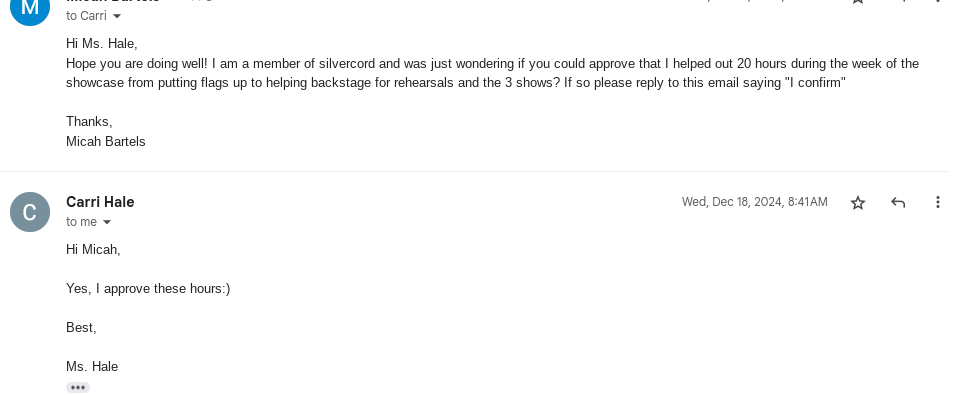The height and width of the screenshot is (395, 959).
Task: Click Carri Hale's gray C avatar
Action: click(30, 212)
